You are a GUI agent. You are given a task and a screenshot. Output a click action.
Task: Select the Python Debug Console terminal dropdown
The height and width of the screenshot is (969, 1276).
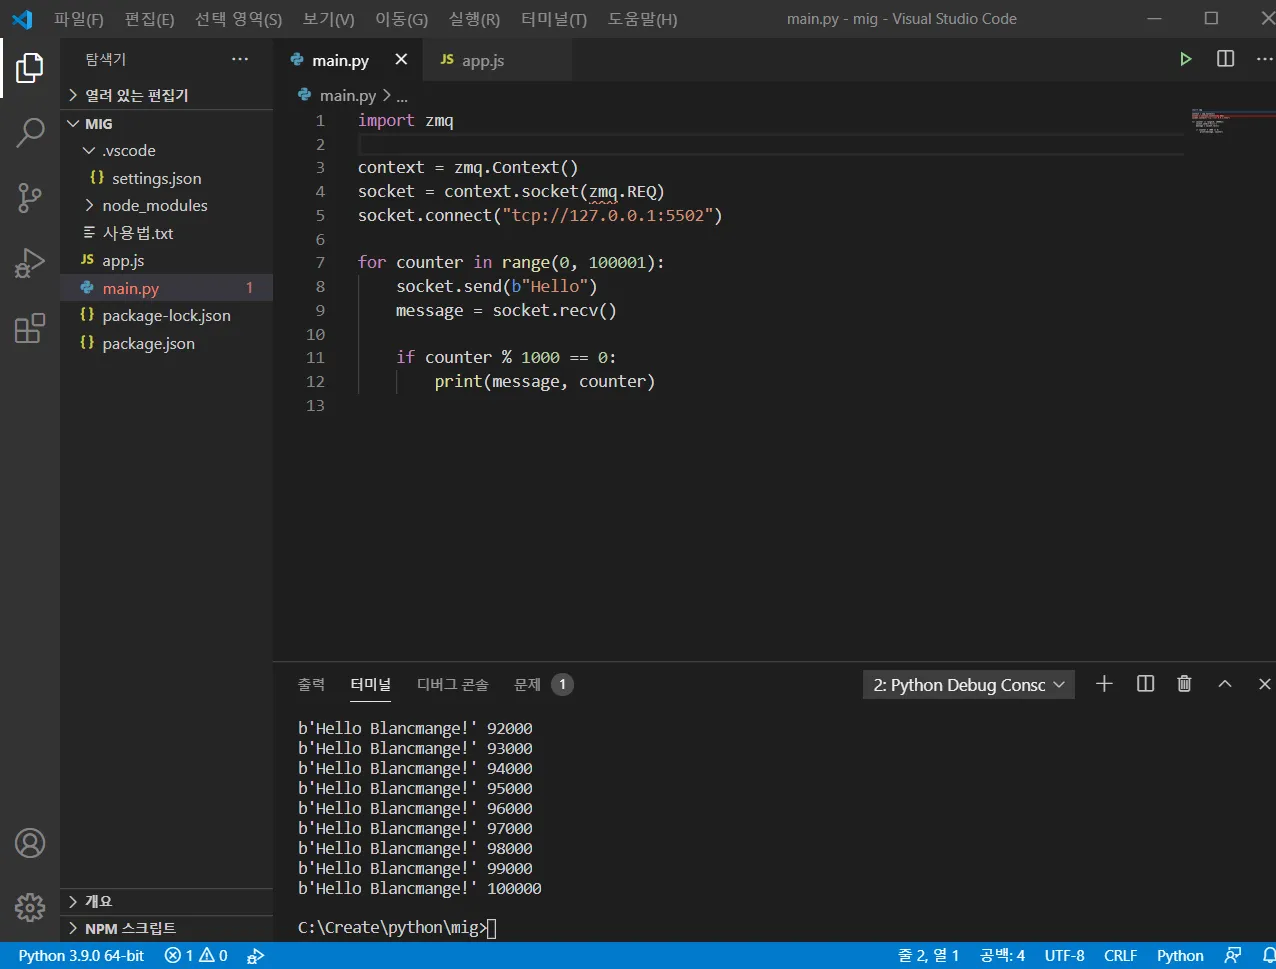968,685
